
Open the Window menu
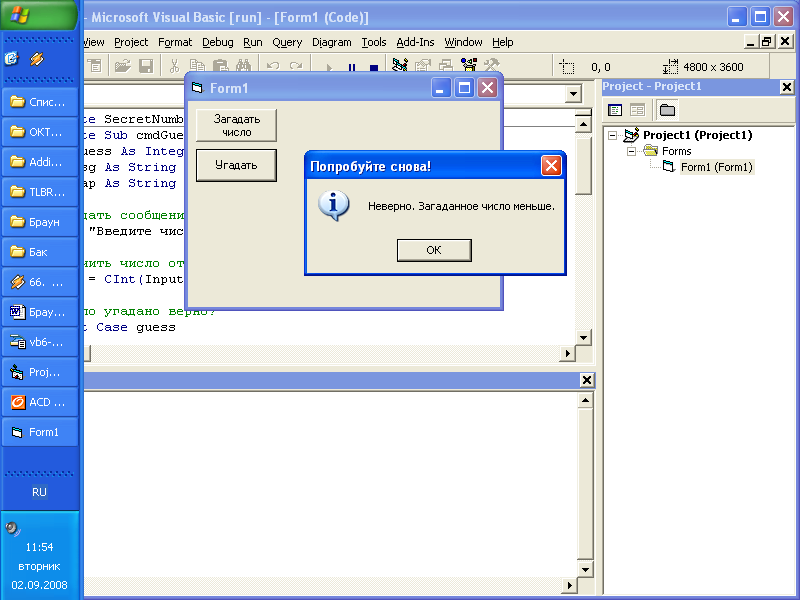click(463, 42)
